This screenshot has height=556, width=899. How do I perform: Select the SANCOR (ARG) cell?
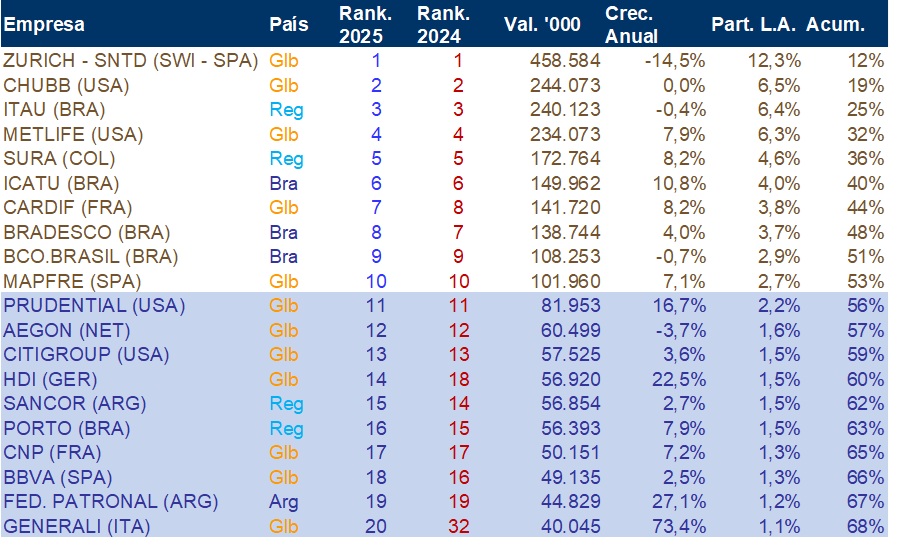tap(75, 404)
